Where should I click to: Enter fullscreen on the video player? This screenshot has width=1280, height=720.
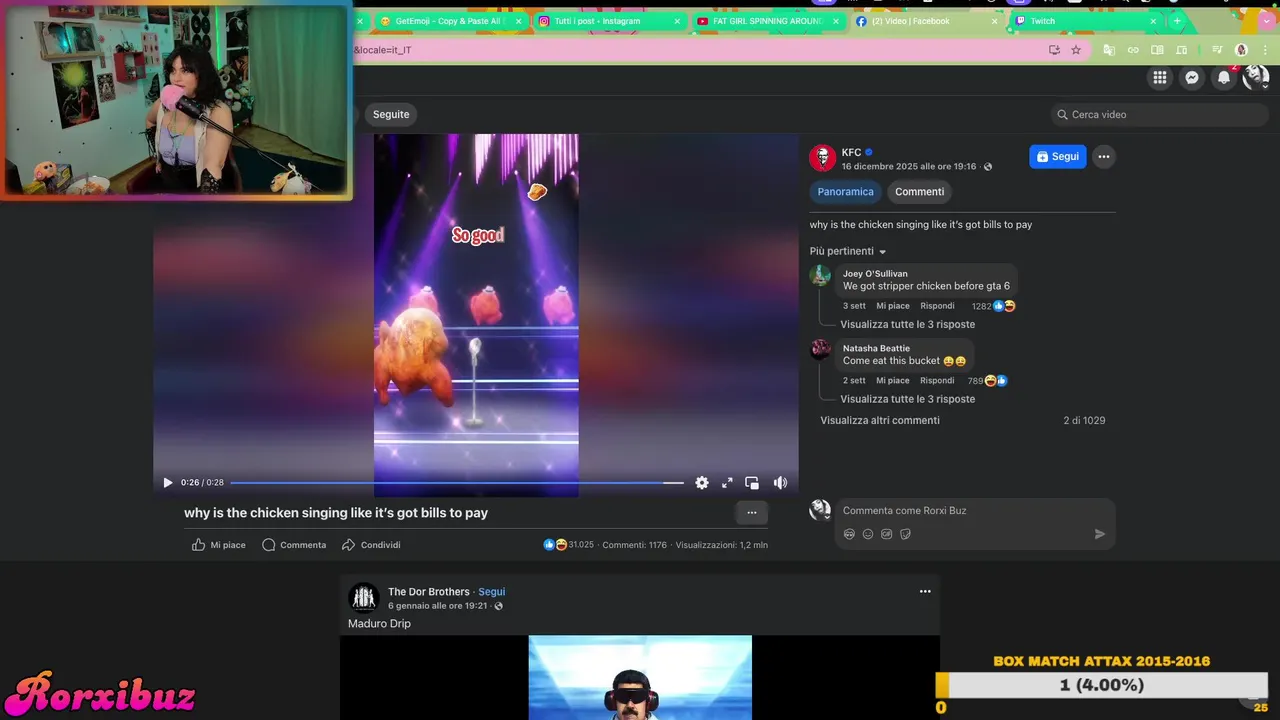coord(727,482)
